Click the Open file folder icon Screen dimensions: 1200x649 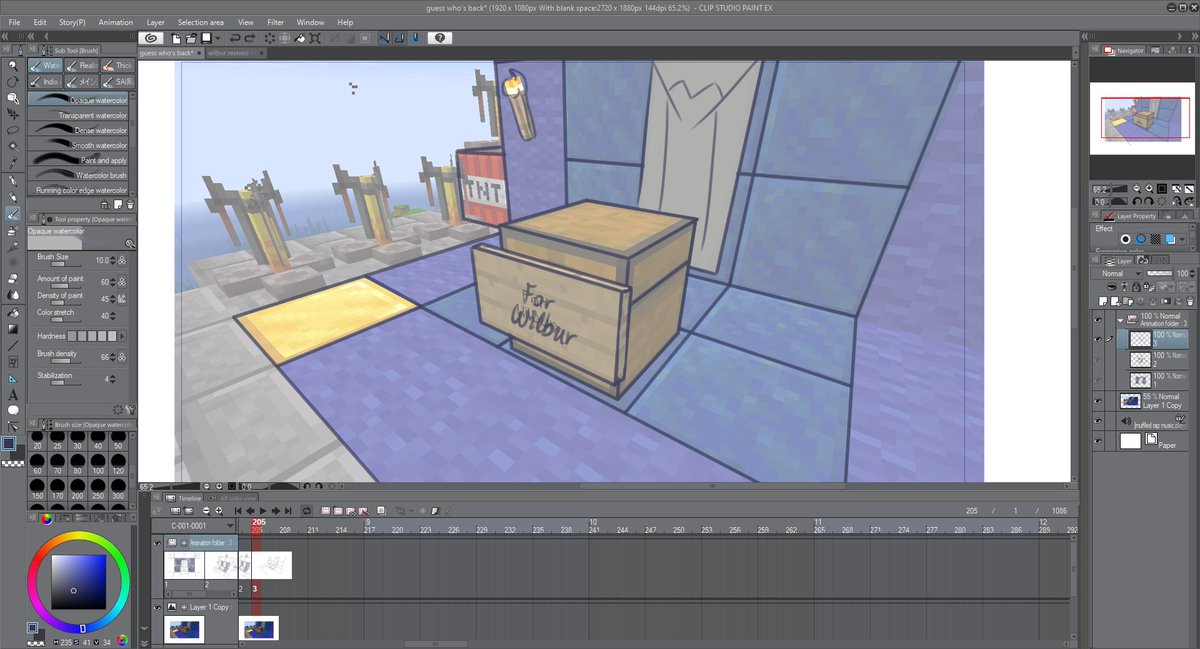190,38
